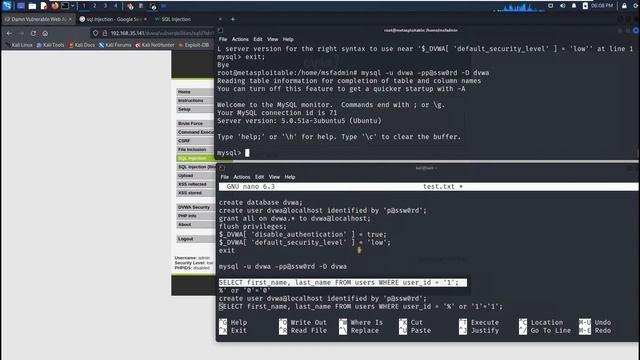Viewport: 640px width, 360px height.
Task: Go to the browser home page
Action: (x=45, y=33)
